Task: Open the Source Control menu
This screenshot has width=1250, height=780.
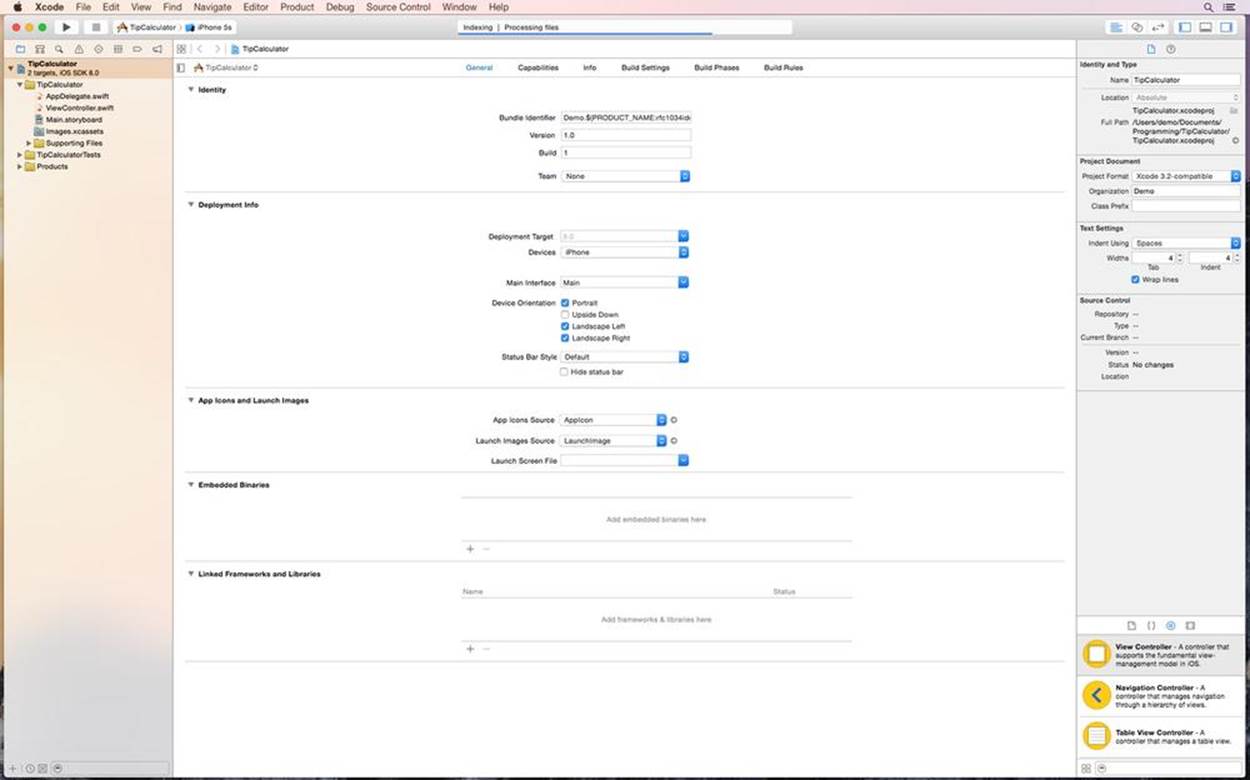Action: (x=398, y=7)
